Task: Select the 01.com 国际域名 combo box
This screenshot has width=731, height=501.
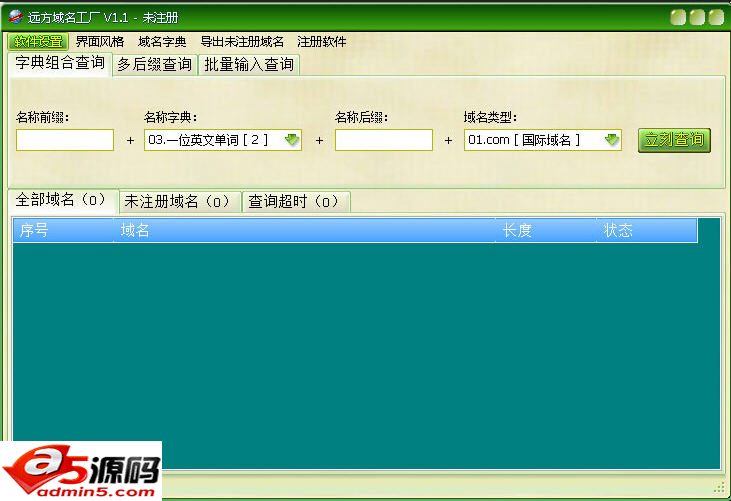Action: click(543, 140)
